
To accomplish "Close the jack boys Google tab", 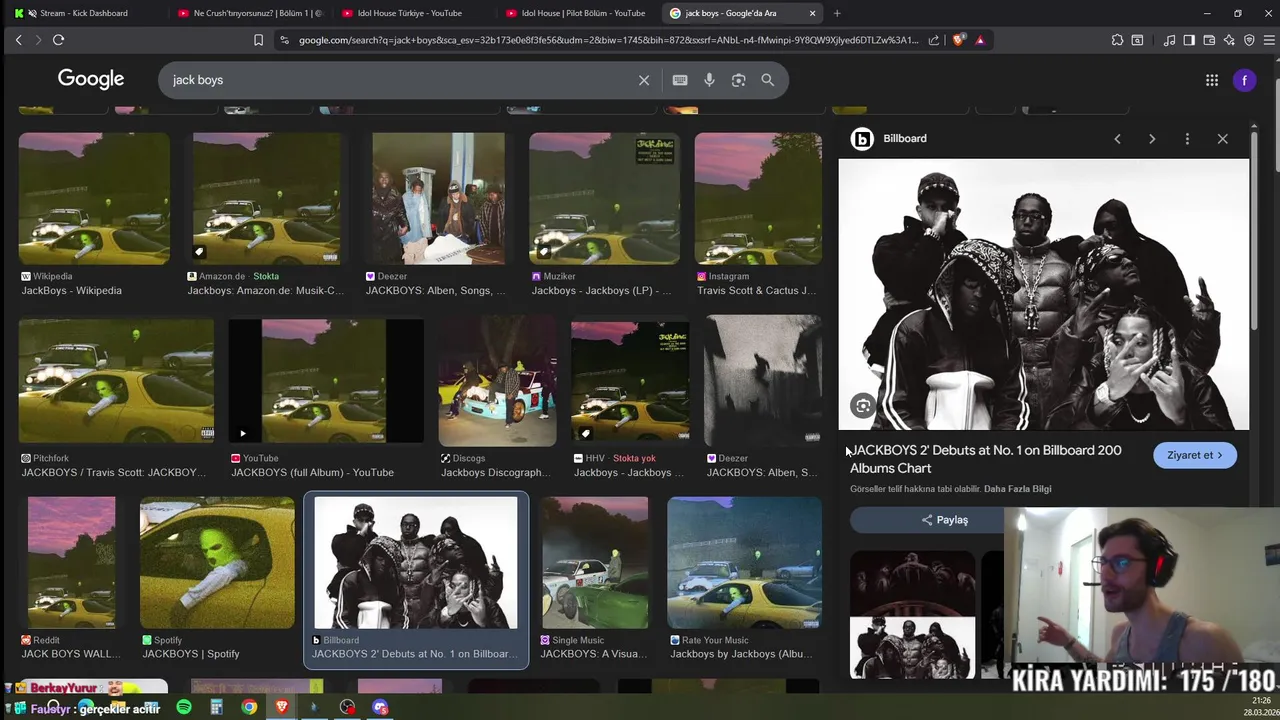I will (812, 13).
